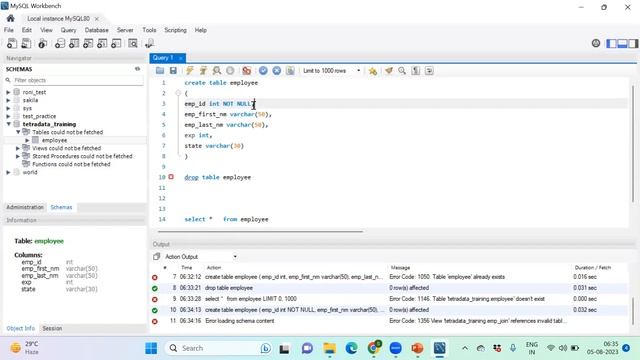Collapse the tetradata_training schema
This screenshot has width=640, height=360.
point(8,124)
